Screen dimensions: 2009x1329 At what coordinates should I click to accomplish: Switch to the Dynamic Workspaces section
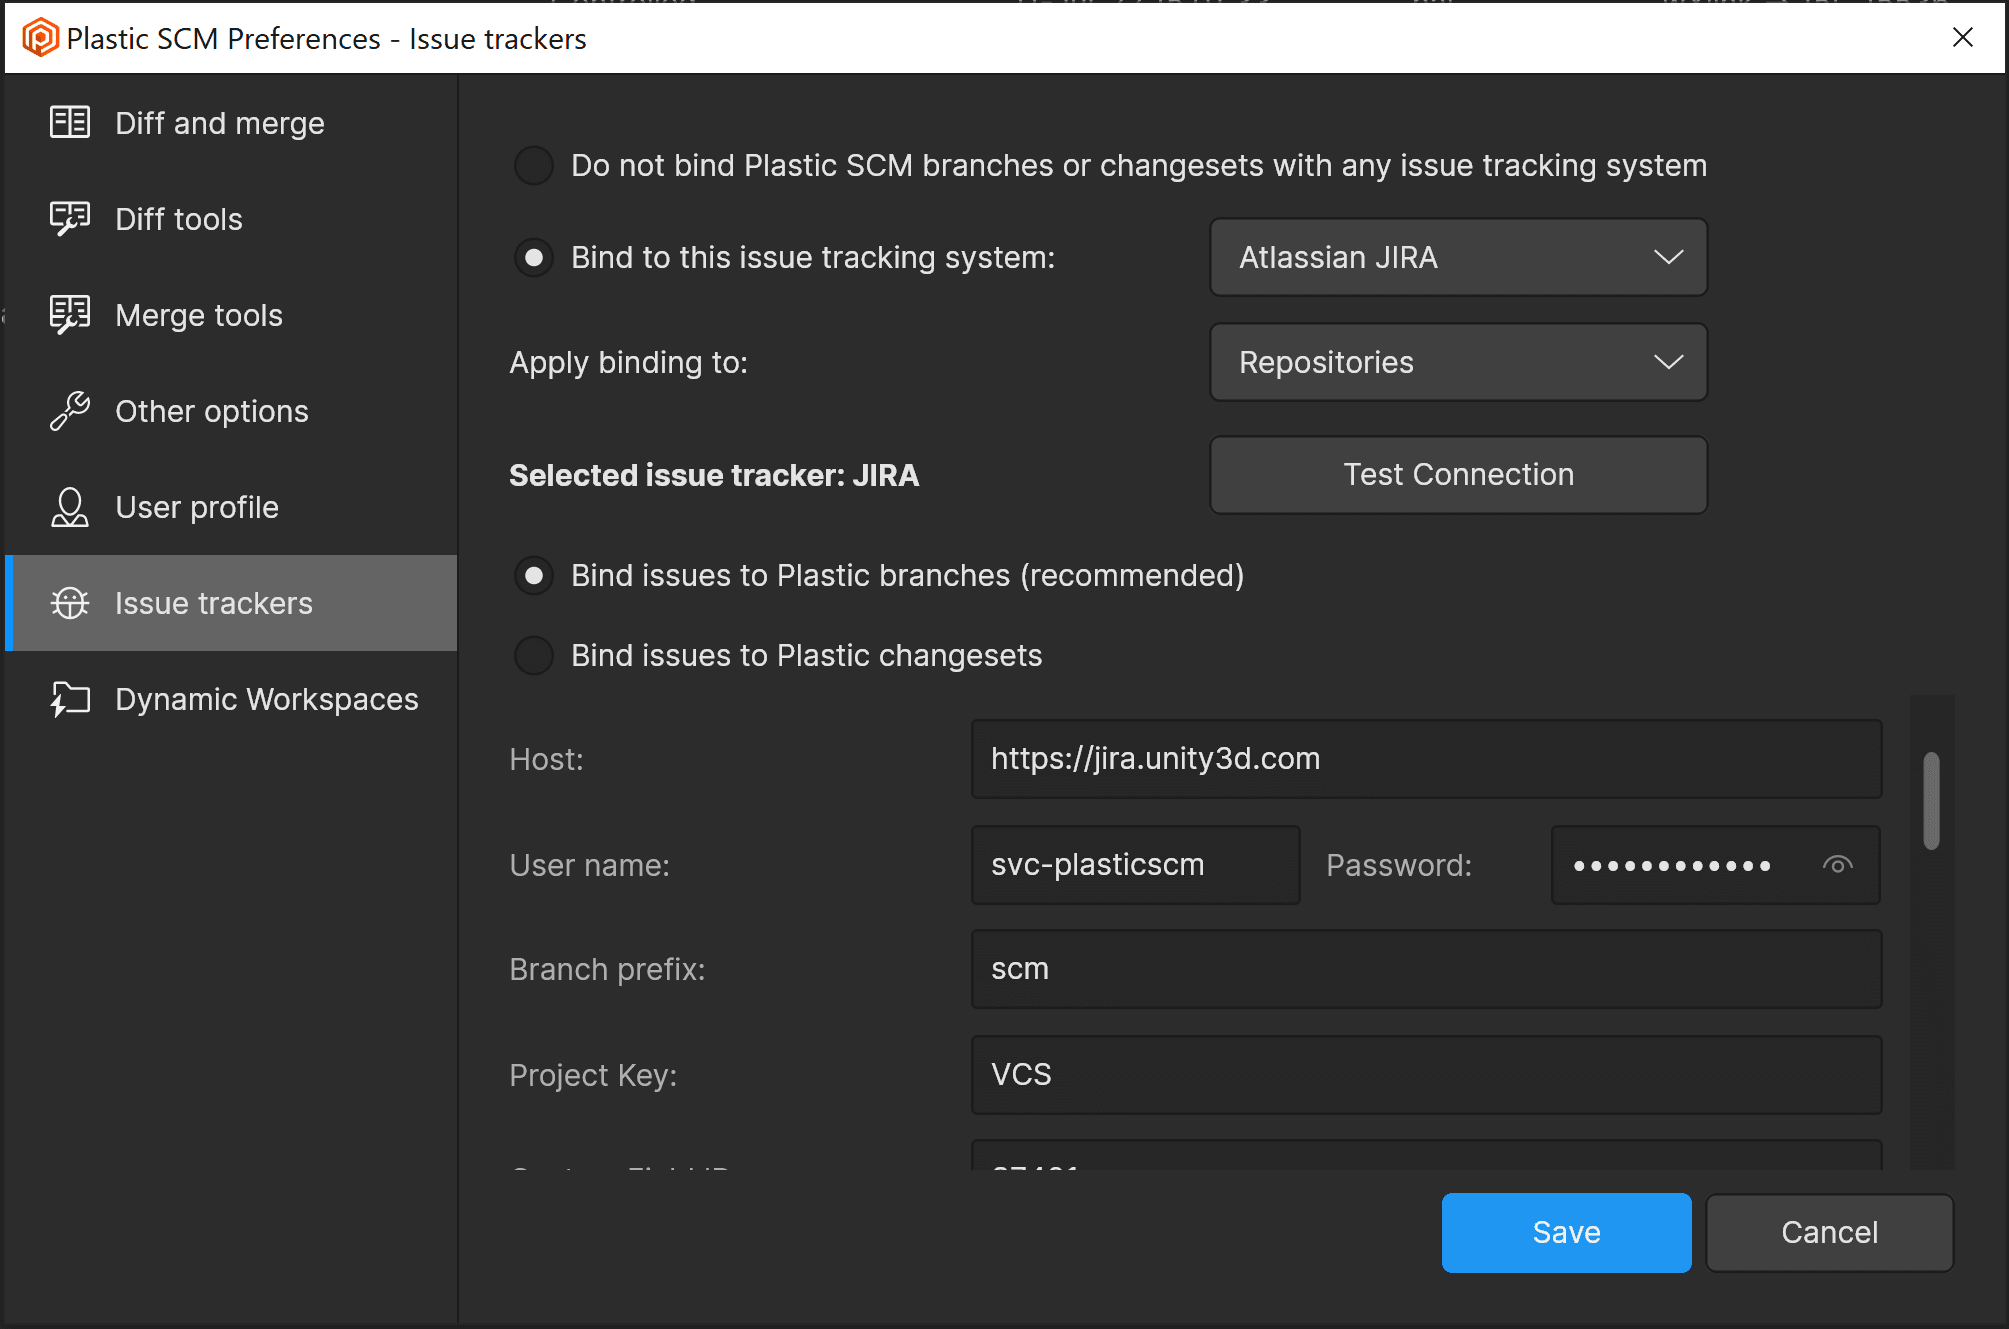(266, 699)
